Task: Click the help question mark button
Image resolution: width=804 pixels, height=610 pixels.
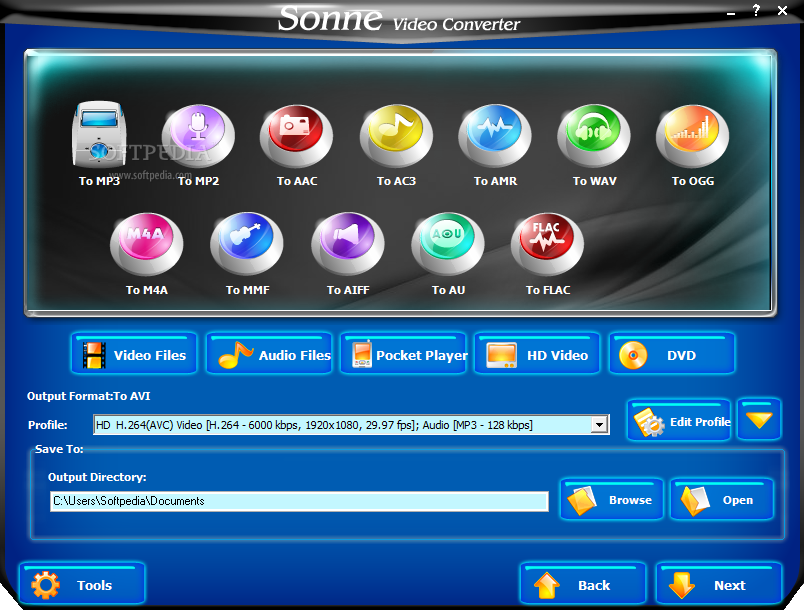Action: [756, 10]
